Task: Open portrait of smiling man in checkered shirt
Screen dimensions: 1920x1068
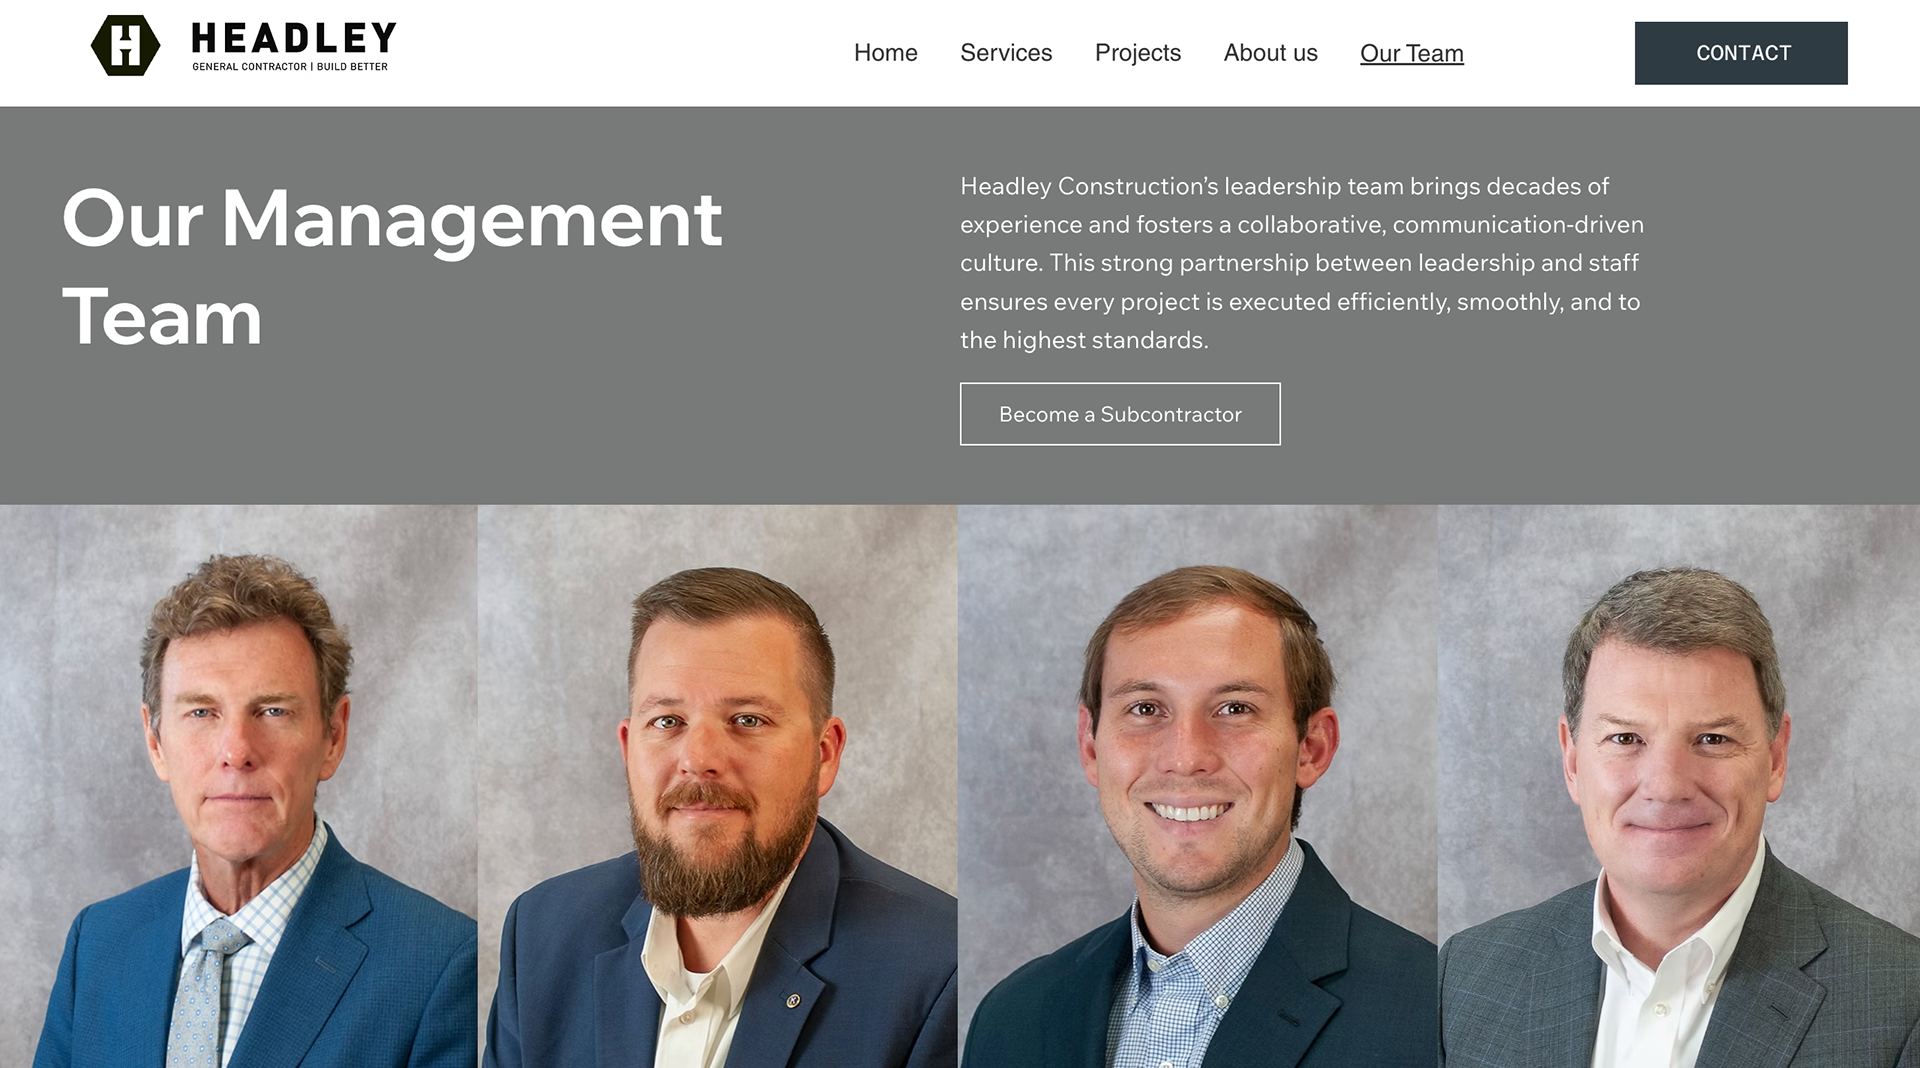Action: point(1197,786)
